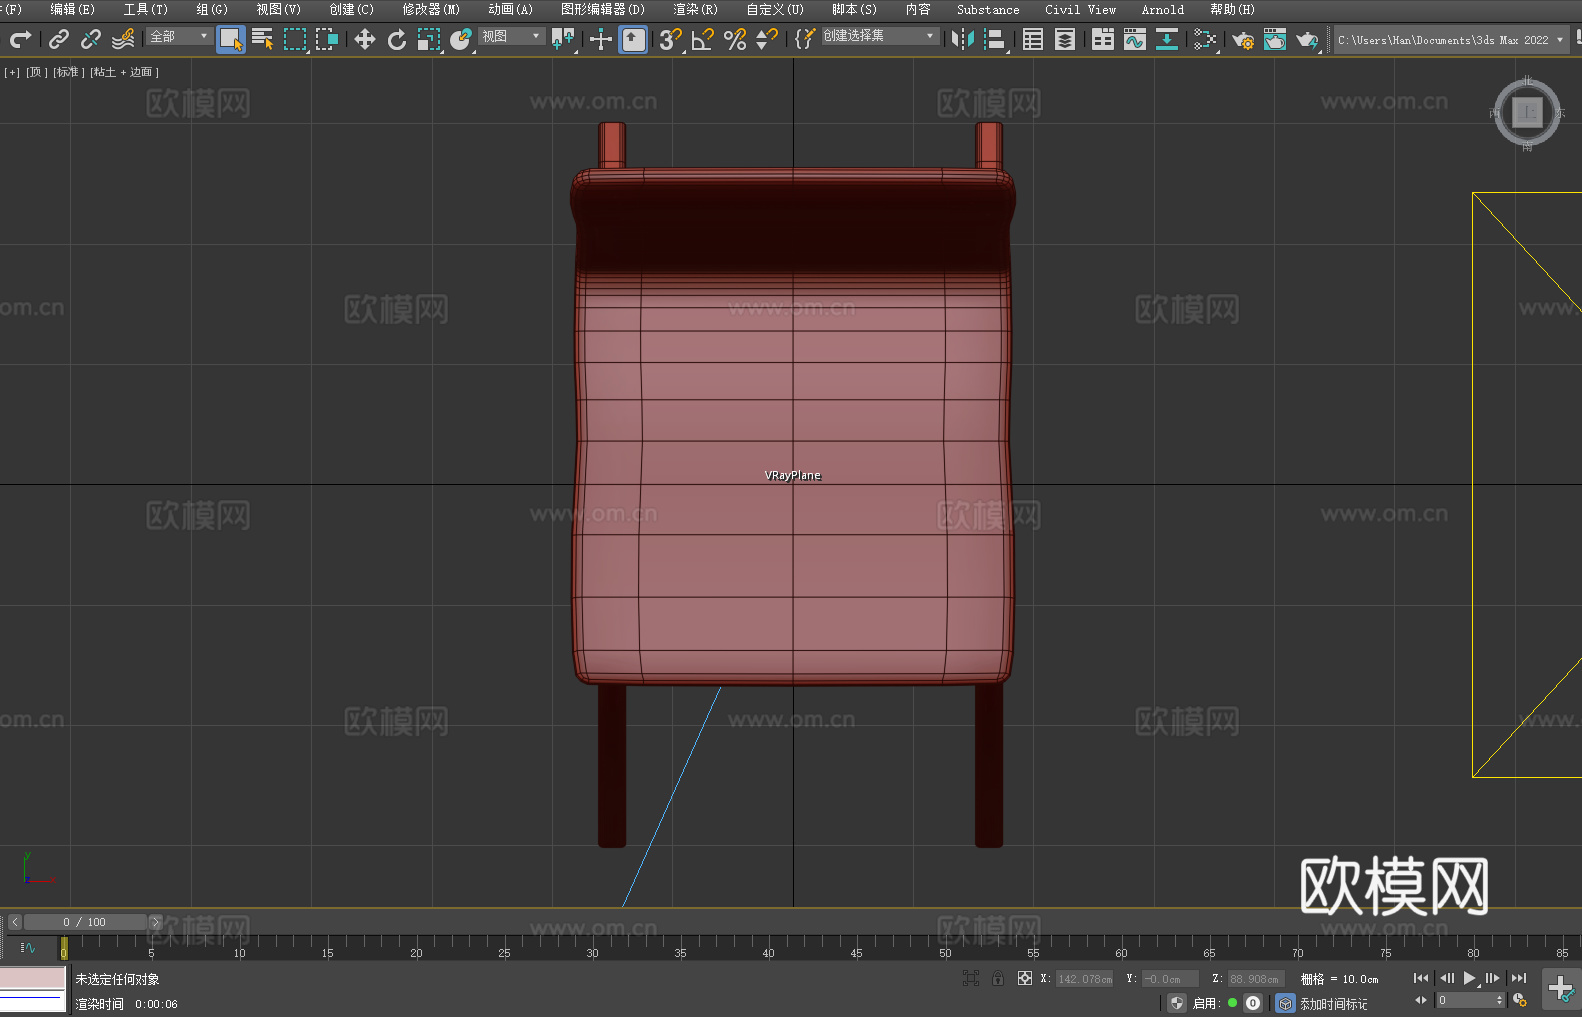
Task: Toggle the 3D Snaps button
Action: click(x=671, y=39)
